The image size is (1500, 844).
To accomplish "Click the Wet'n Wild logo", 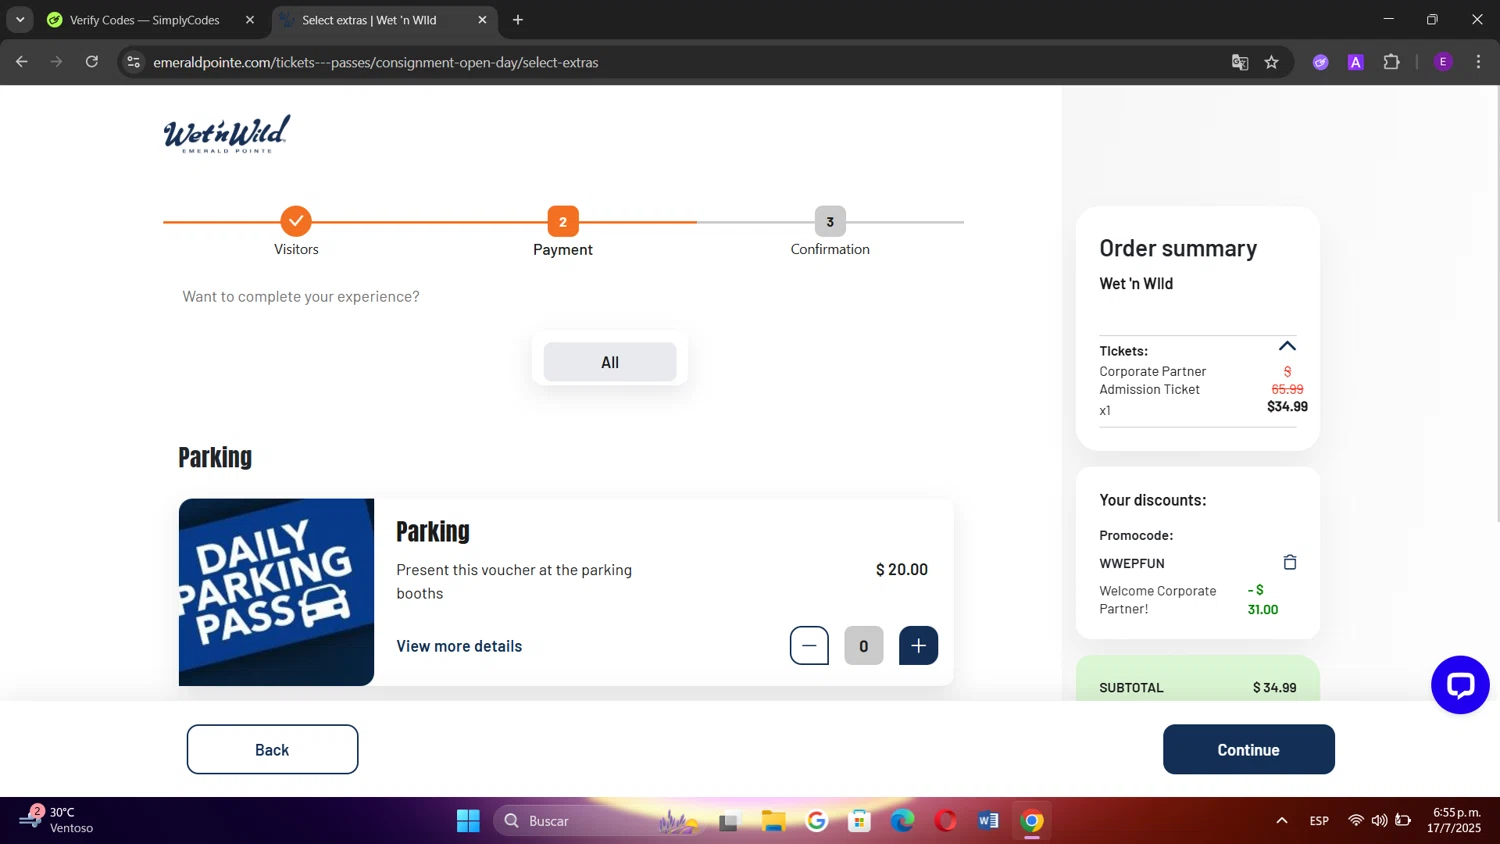I will click(x=227, y=134).
